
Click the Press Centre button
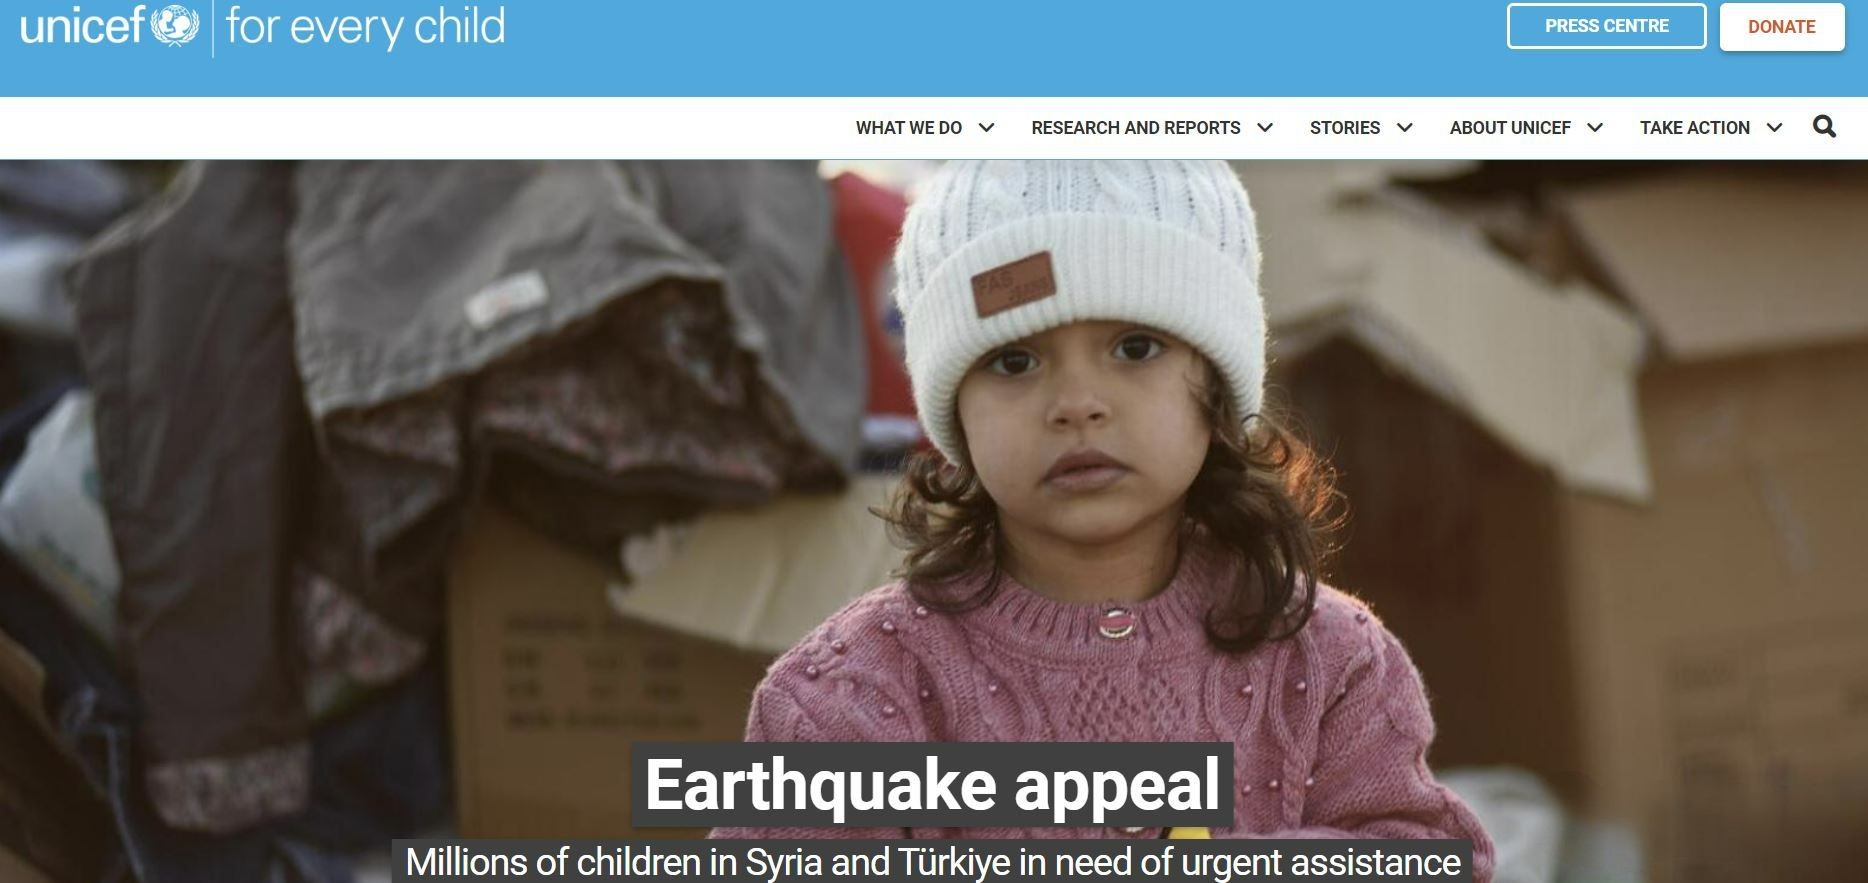pyautogui.click(x=1606, y=26)
